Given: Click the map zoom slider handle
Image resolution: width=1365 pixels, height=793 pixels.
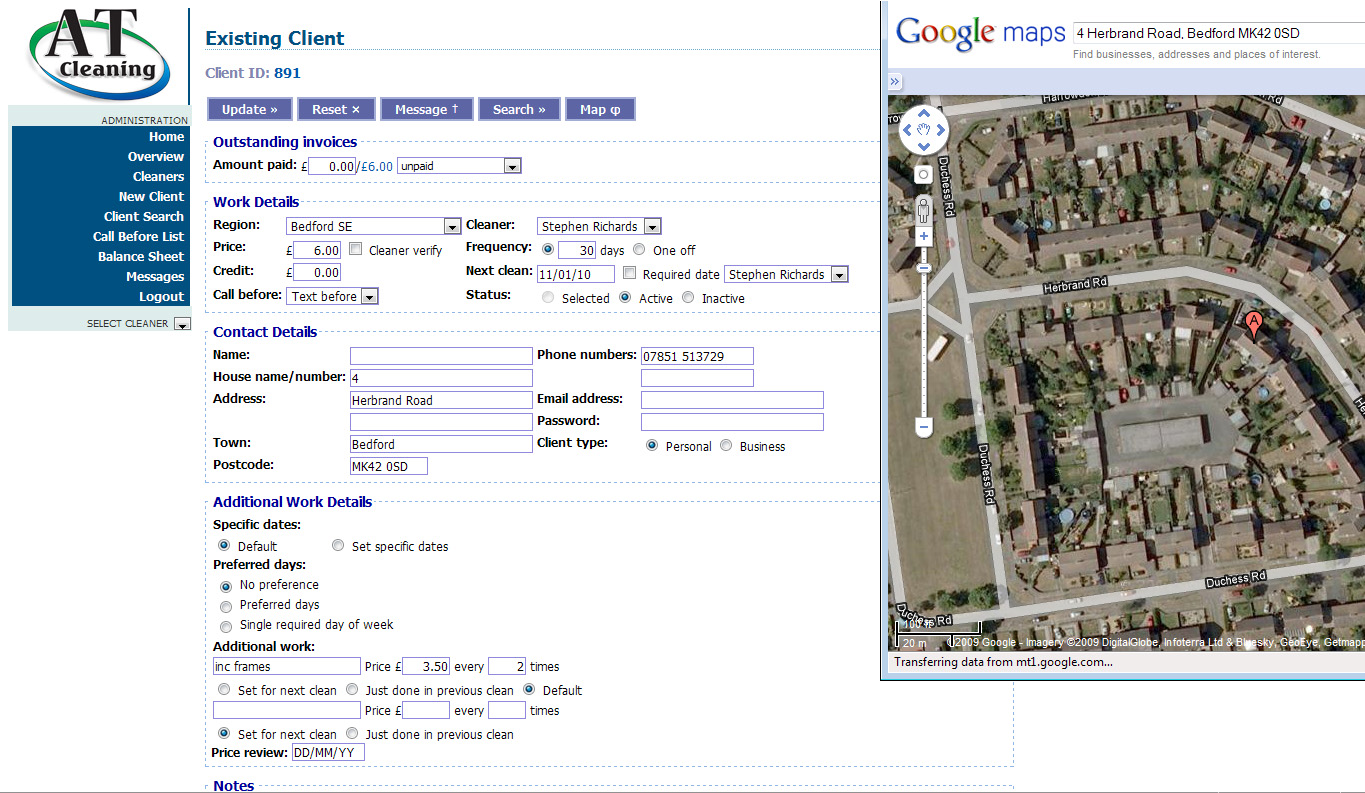Looking at the screenshot, I should 923,268.
